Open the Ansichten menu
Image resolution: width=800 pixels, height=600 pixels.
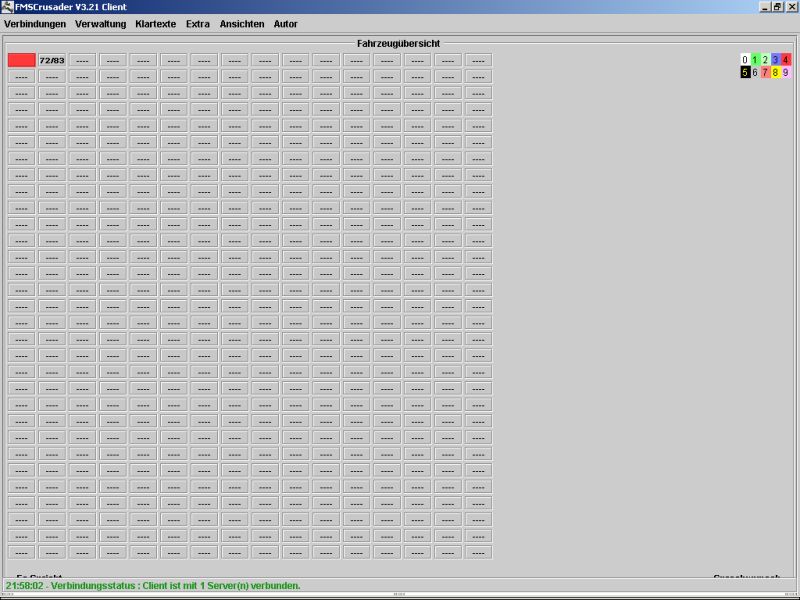tap(243, 23)
